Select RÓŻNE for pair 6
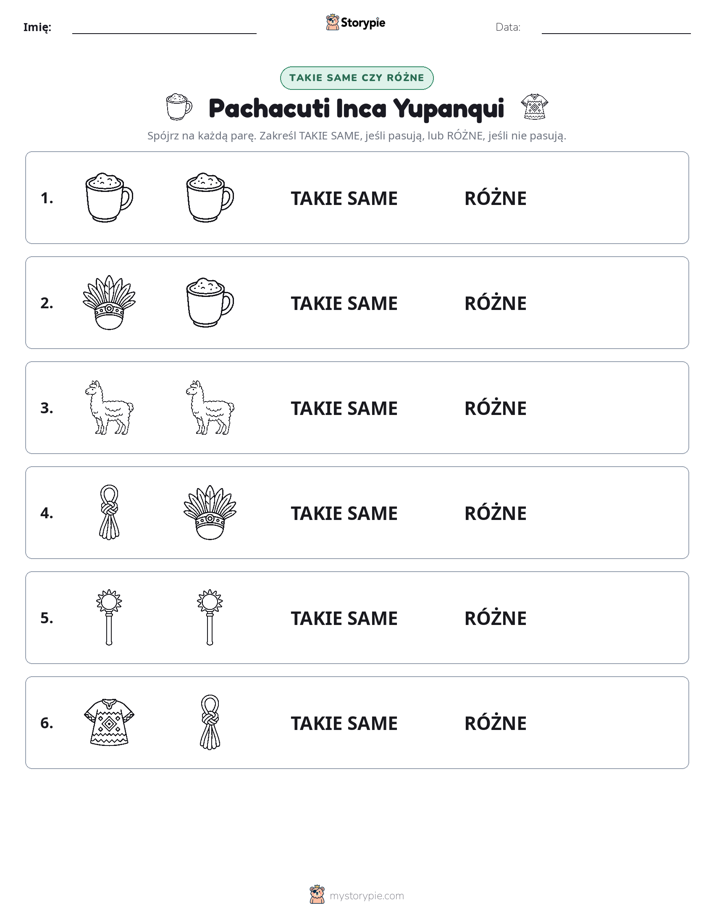This screenshot has height=924, width=714. [x=495, y=722]
